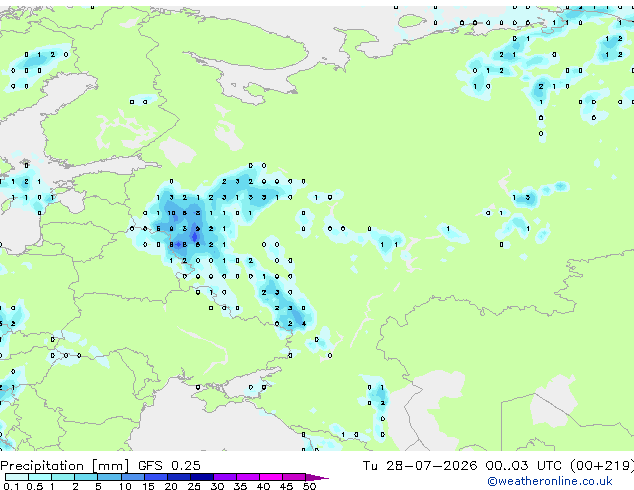
Task: Click the '20' legend scale label
Action: 171,486
